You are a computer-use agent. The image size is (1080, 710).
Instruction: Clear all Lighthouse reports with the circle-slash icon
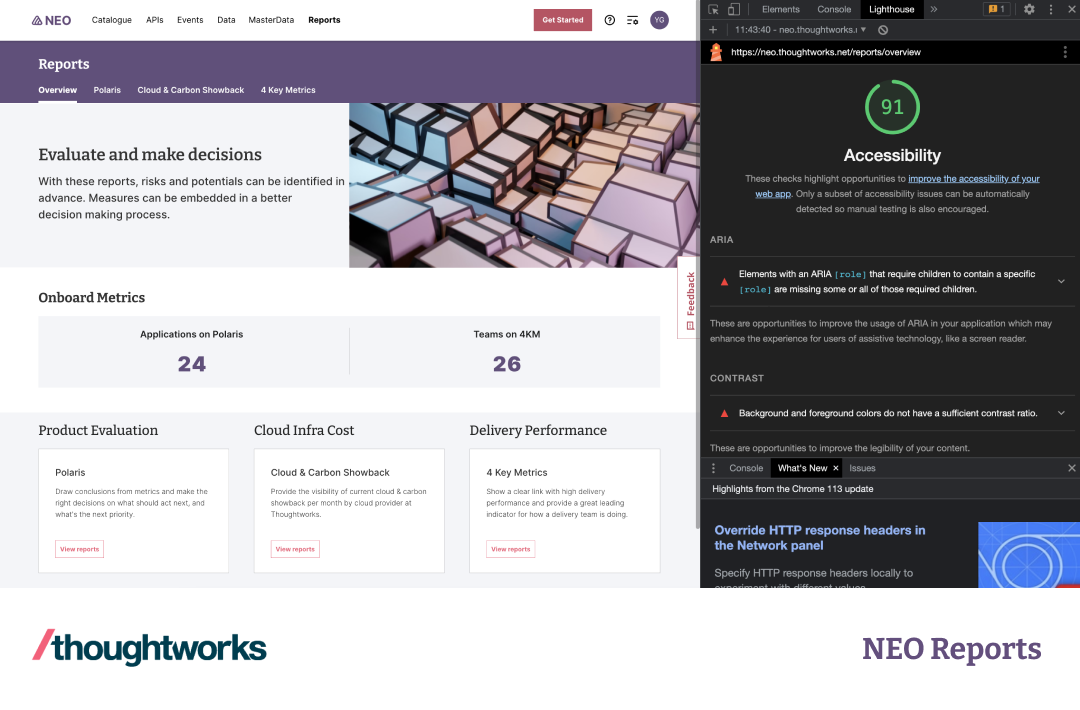tap(883, 30)
